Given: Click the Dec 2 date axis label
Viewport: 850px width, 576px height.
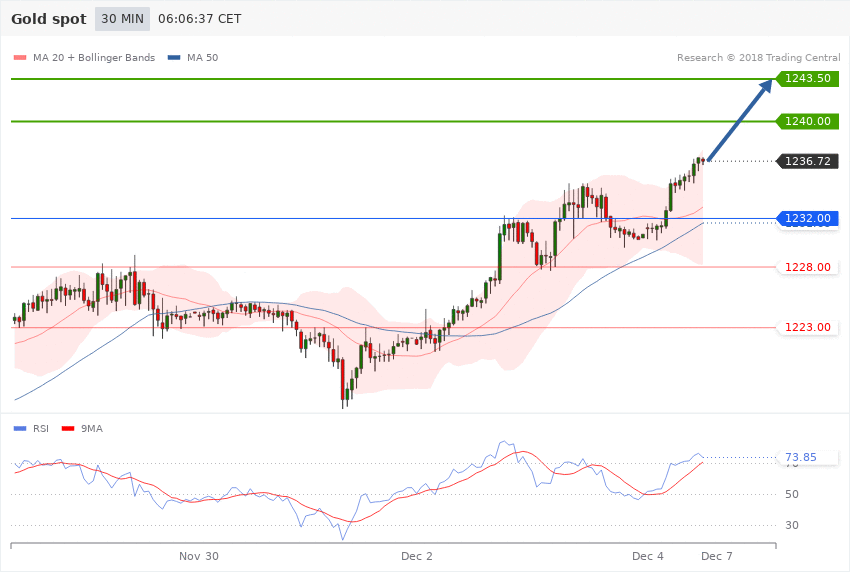Looking at the screenshot, I should click(x=416, y=556).
